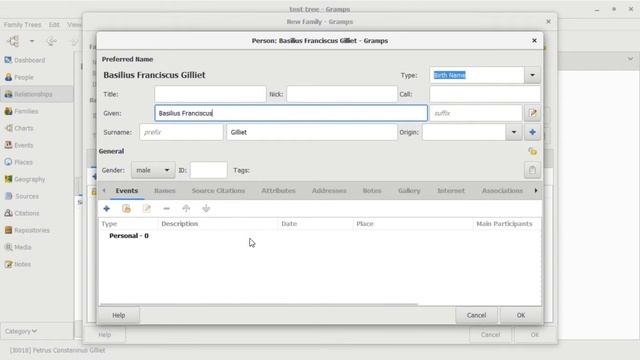Open Origin dropdown arrow
Viewport: 640px width, 360px height.
coord(514,132)
